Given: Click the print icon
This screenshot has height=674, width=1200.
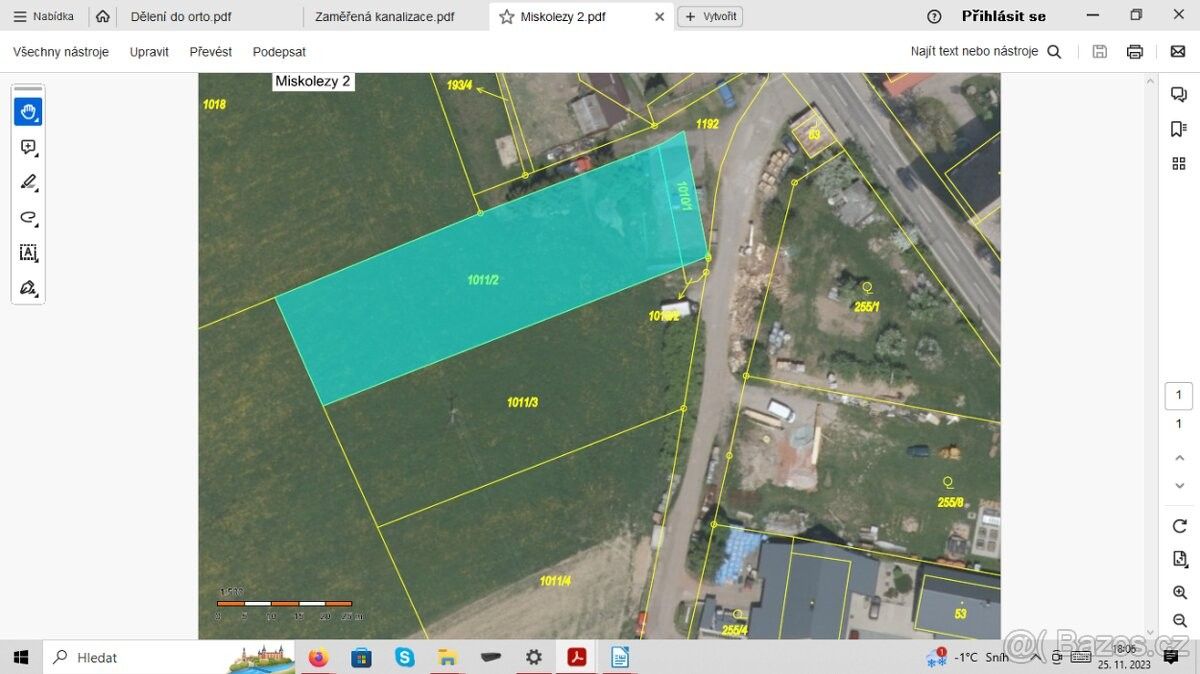Looking at the screenshot, I should point(1134,52).
